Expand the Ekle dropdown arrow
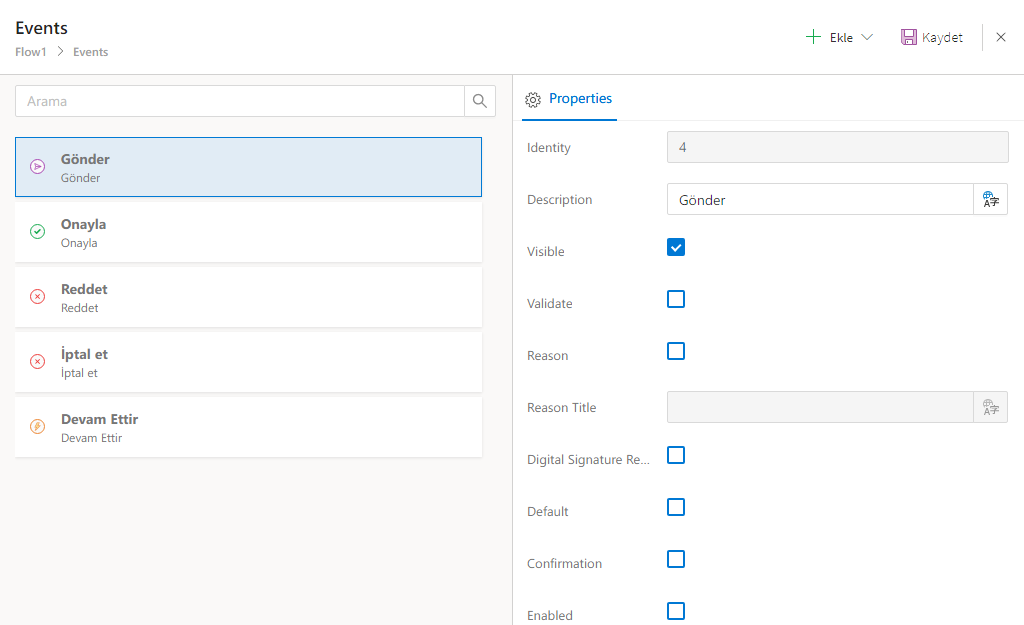1024x625 pixels. [867, 37]
